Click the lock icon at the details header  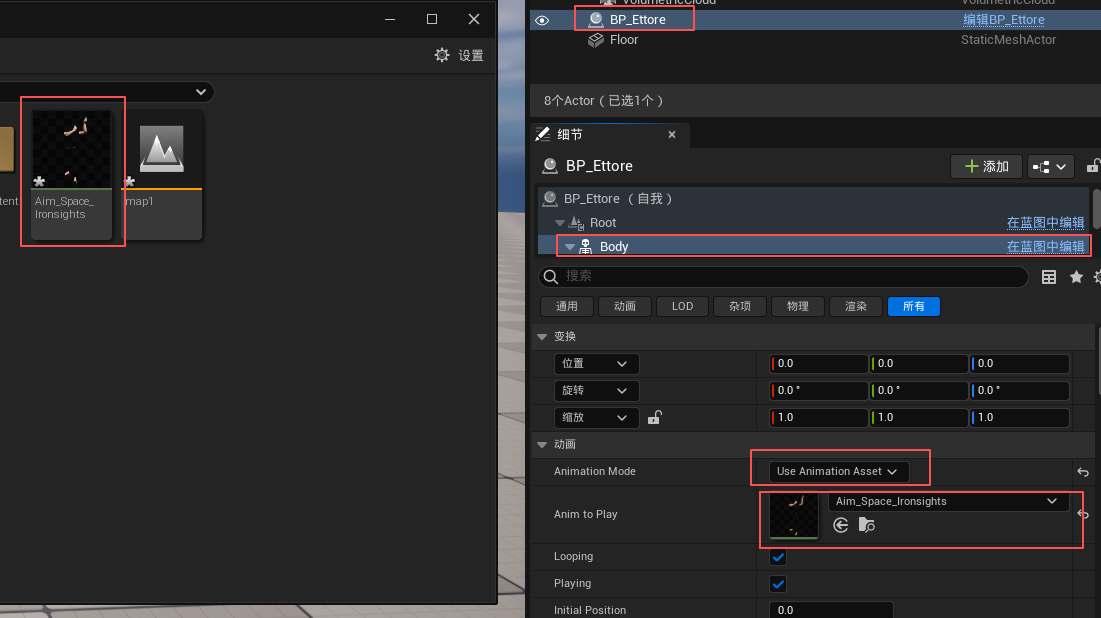tap(1093, 166)
